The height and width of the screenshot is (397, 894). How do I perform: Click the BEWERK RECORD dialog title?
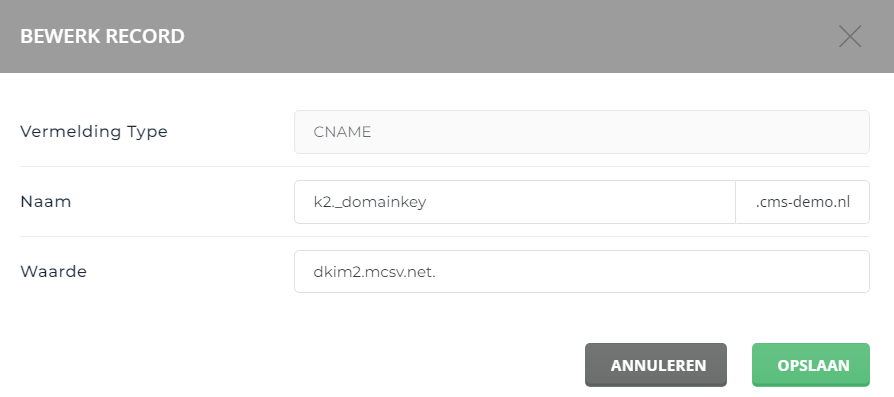coord(103,37)
